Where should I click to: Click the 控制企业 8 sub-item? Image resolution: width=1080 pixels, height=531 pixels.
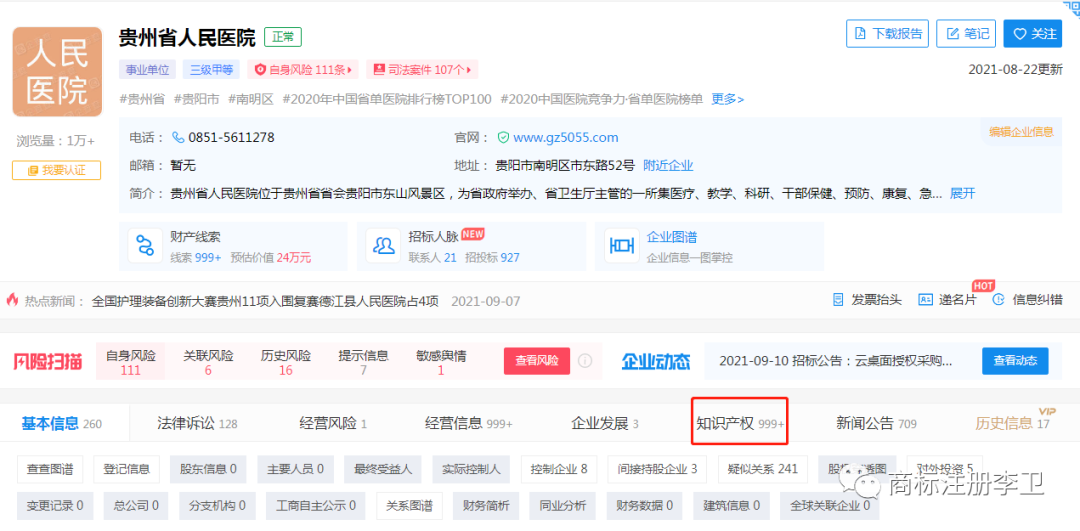coord(559,469)
